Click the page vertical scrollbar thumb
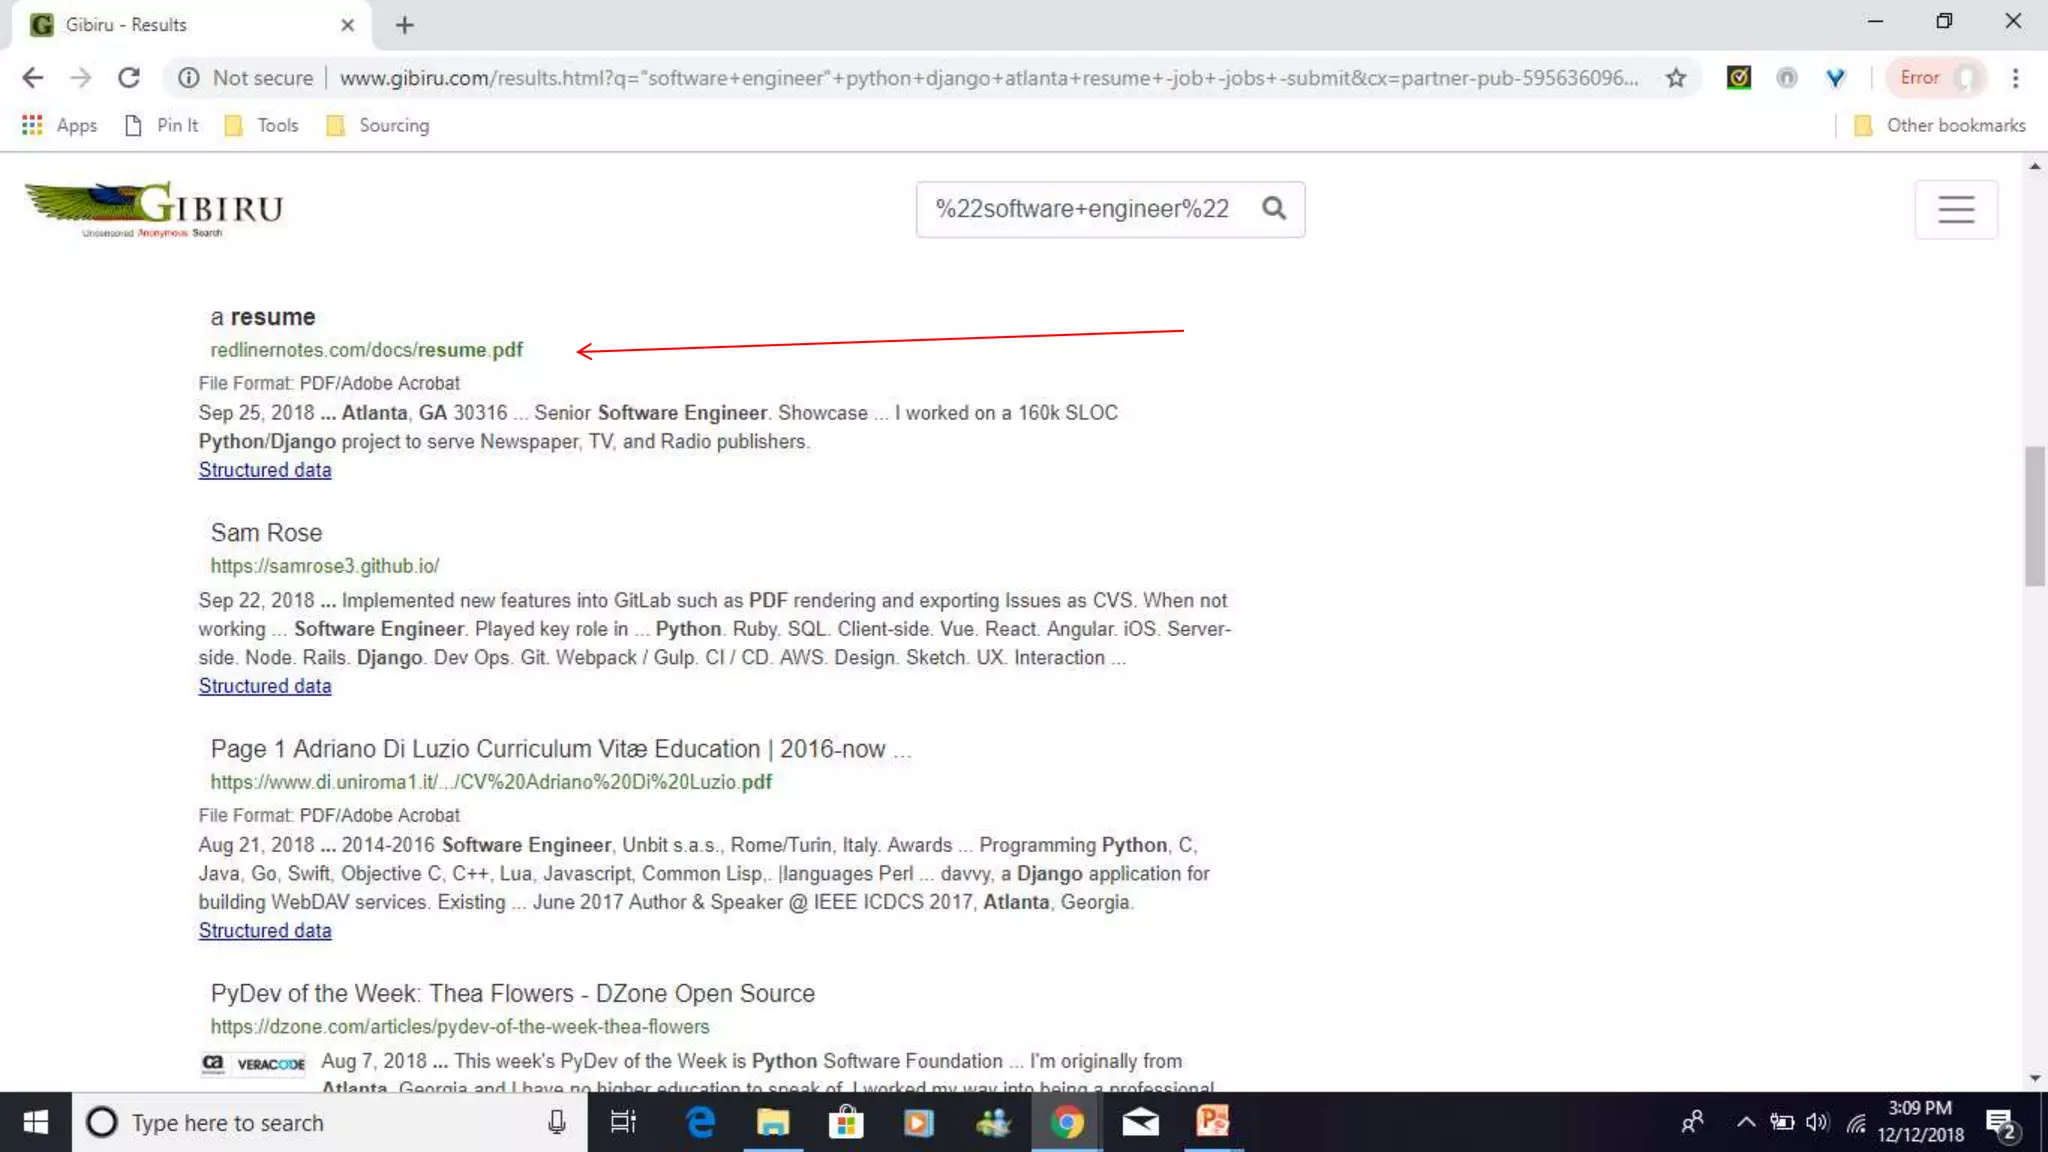 tap(2034, 515)
